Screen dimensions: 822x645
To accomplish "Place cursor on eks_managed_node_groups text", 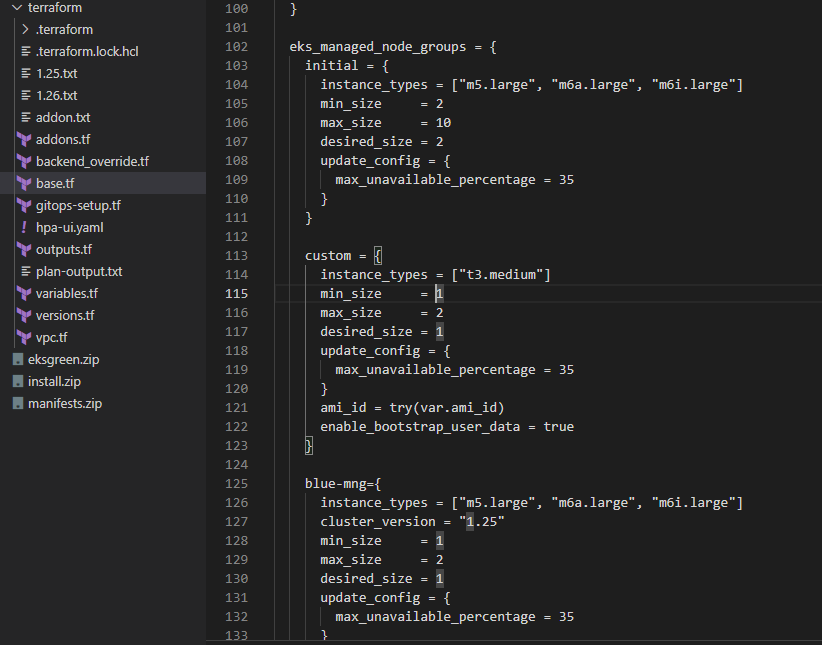I will point(377,47).
